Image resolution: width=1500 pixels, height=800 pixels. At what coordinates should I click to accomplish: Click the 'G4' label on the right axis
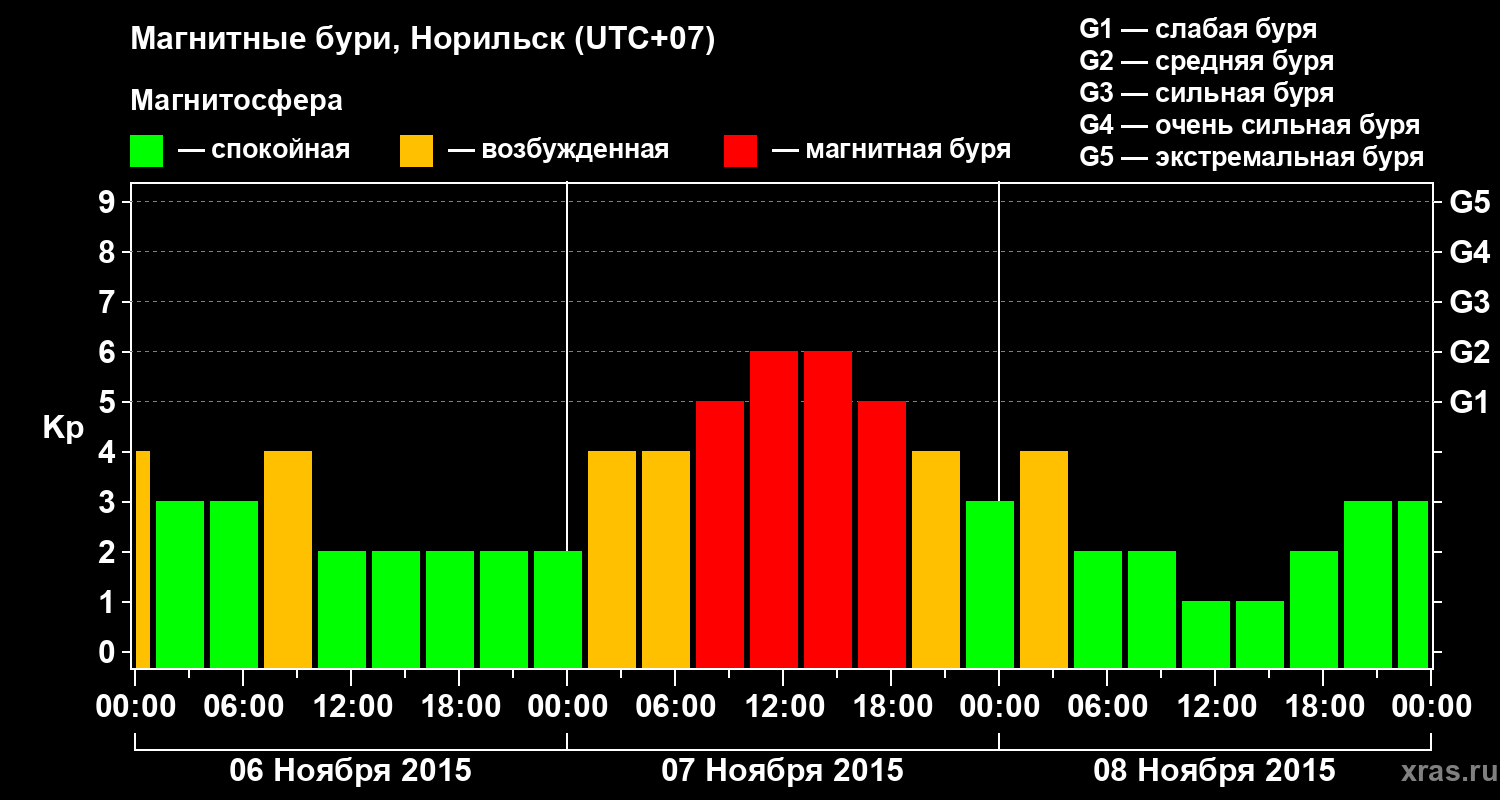1469,252
